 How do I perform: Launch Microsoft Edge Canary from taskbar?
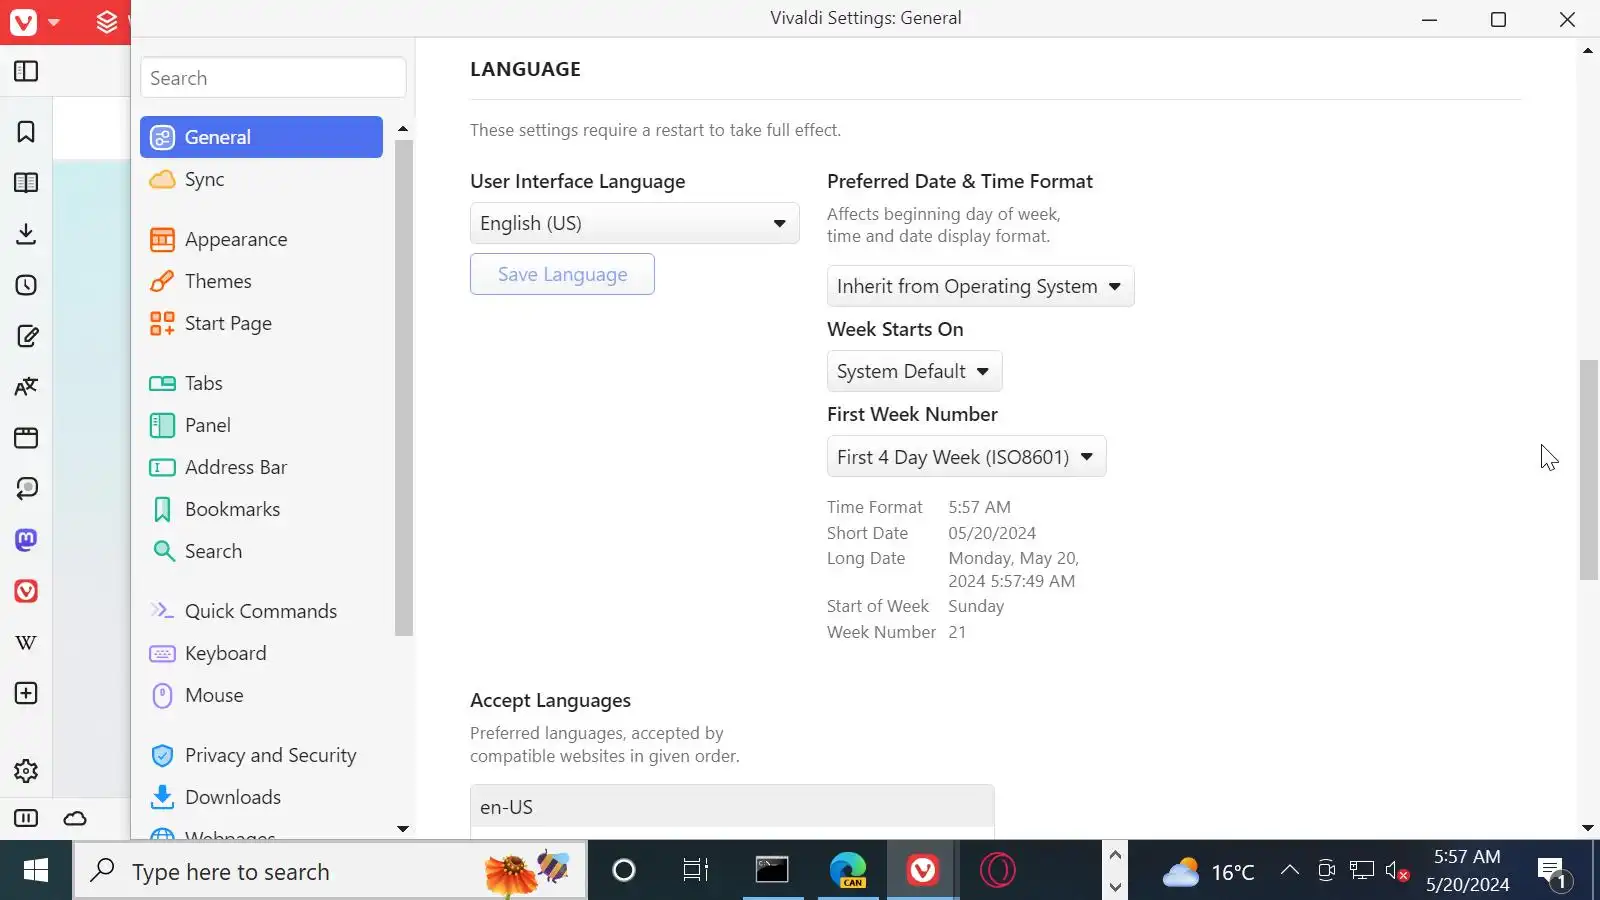pyautogui.click(x=848, y=871)
